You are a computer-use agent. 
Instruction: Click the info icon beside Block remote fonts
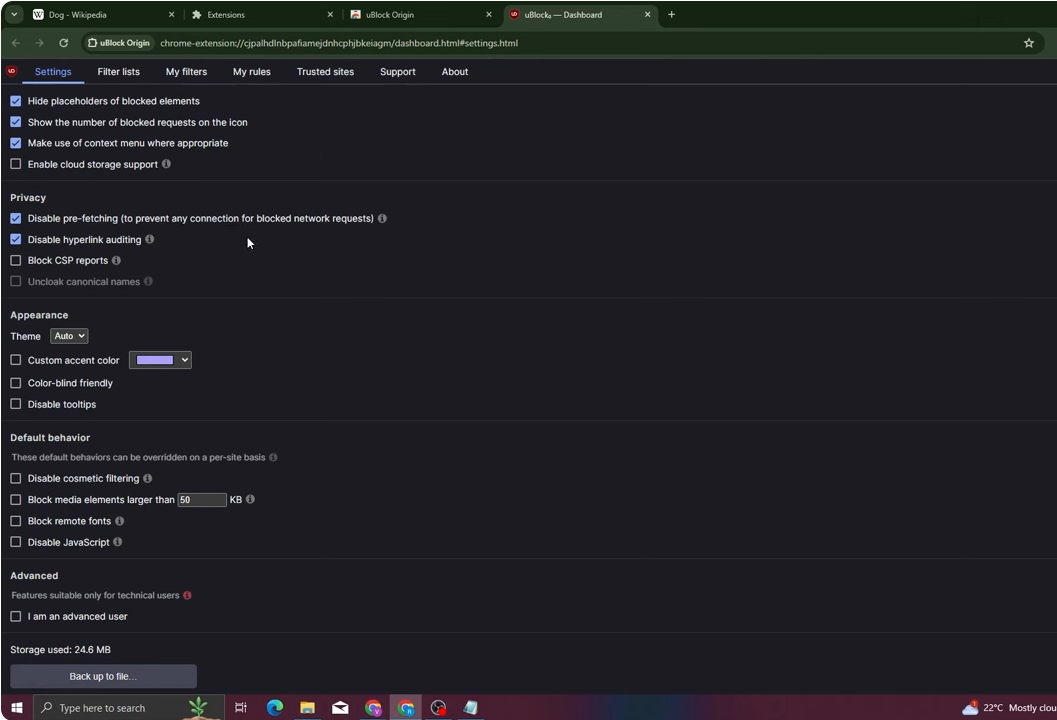(x=119, y=520)
